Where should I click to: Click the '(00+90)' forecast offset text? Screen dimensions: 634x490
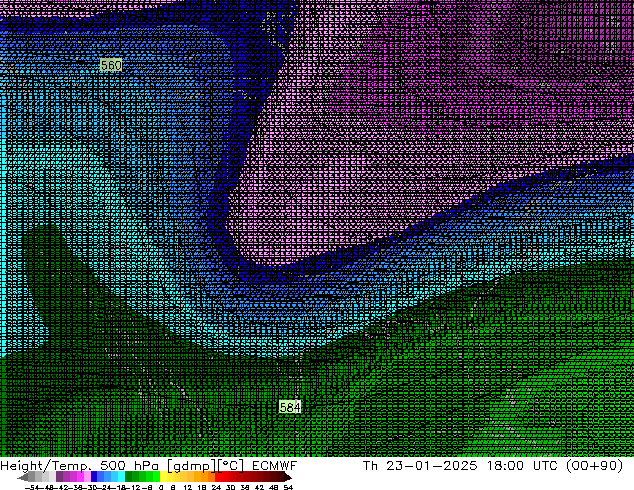594,466
